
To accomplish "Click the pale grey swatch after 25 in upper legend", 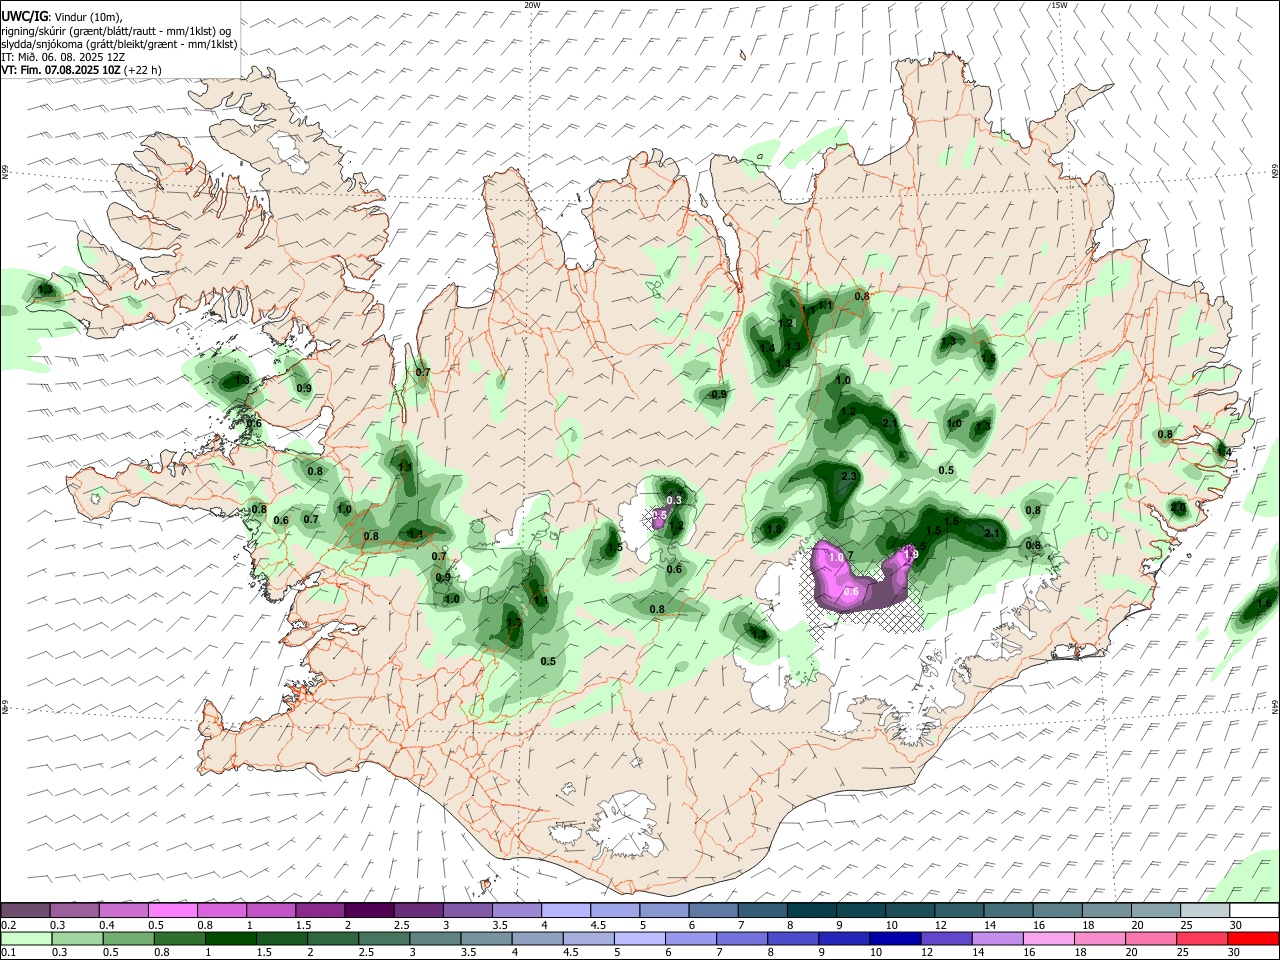I will (x=1205, y=911).
